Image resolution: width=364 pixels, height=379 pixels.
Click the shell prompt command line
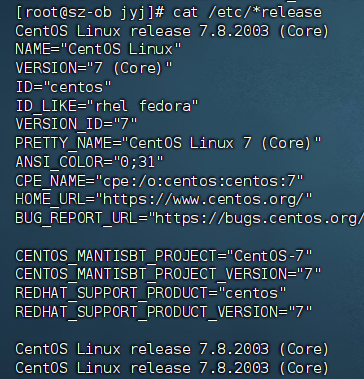pyautogui.click(x=169, y=13)
